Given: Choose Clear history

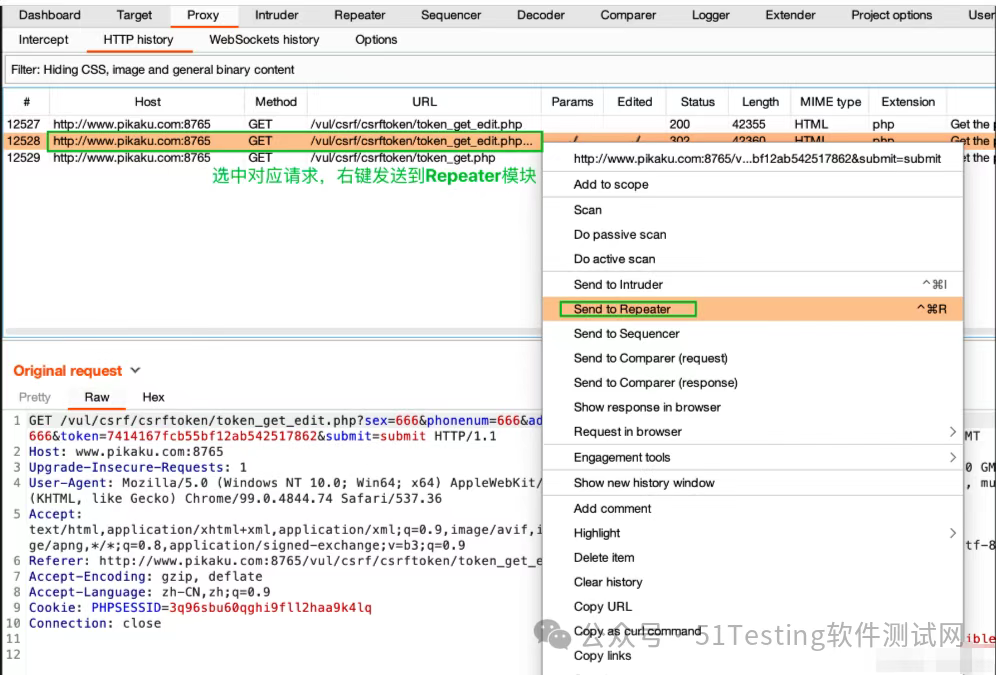Looking at the screenshot, I should [753, 582].
